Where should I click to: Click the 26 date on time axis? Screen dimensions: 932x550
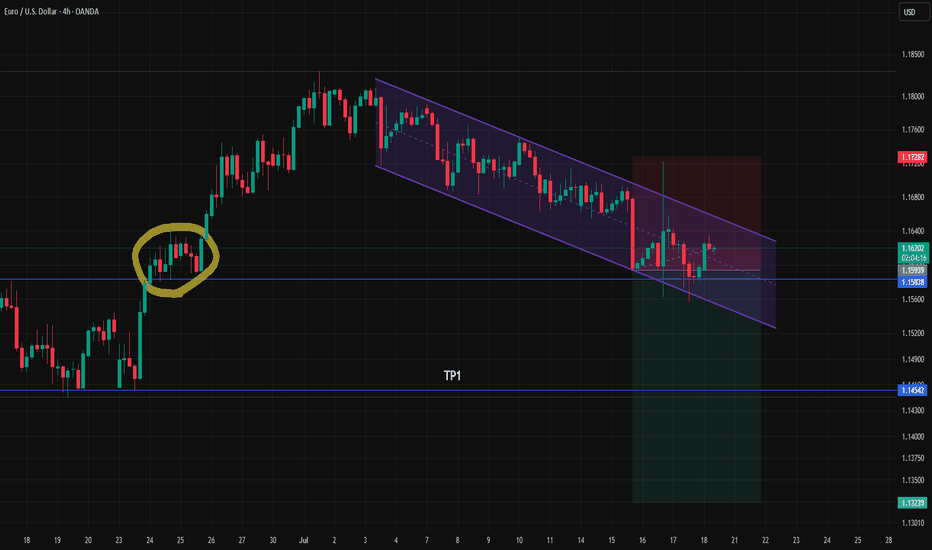[x=211, y=540]
